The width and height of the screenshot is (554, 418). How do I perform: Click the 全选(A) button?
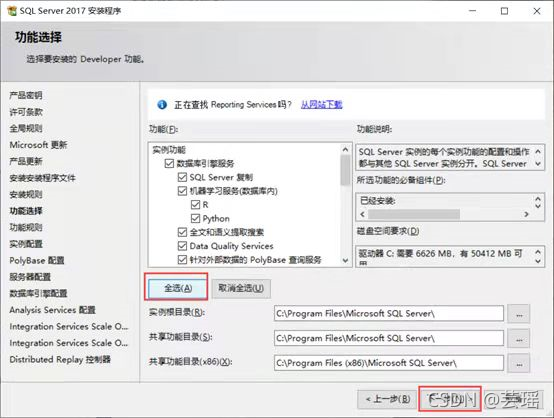(x=177, y=288)
